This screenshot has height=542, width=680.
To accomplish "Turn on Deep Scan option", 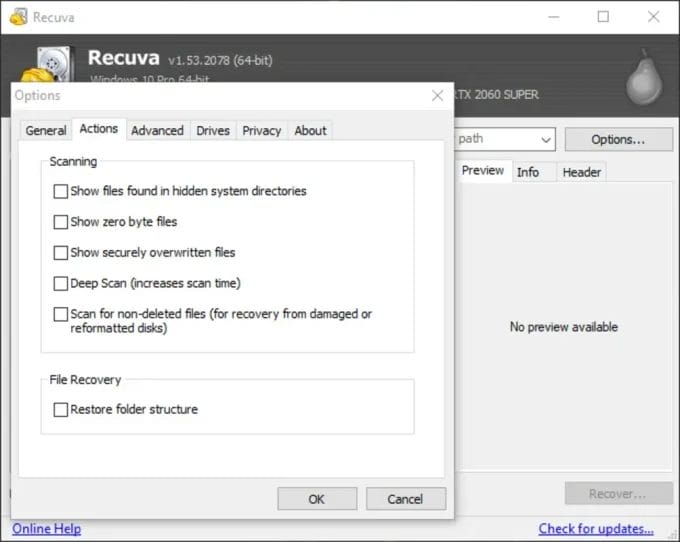I will (61, 284).
